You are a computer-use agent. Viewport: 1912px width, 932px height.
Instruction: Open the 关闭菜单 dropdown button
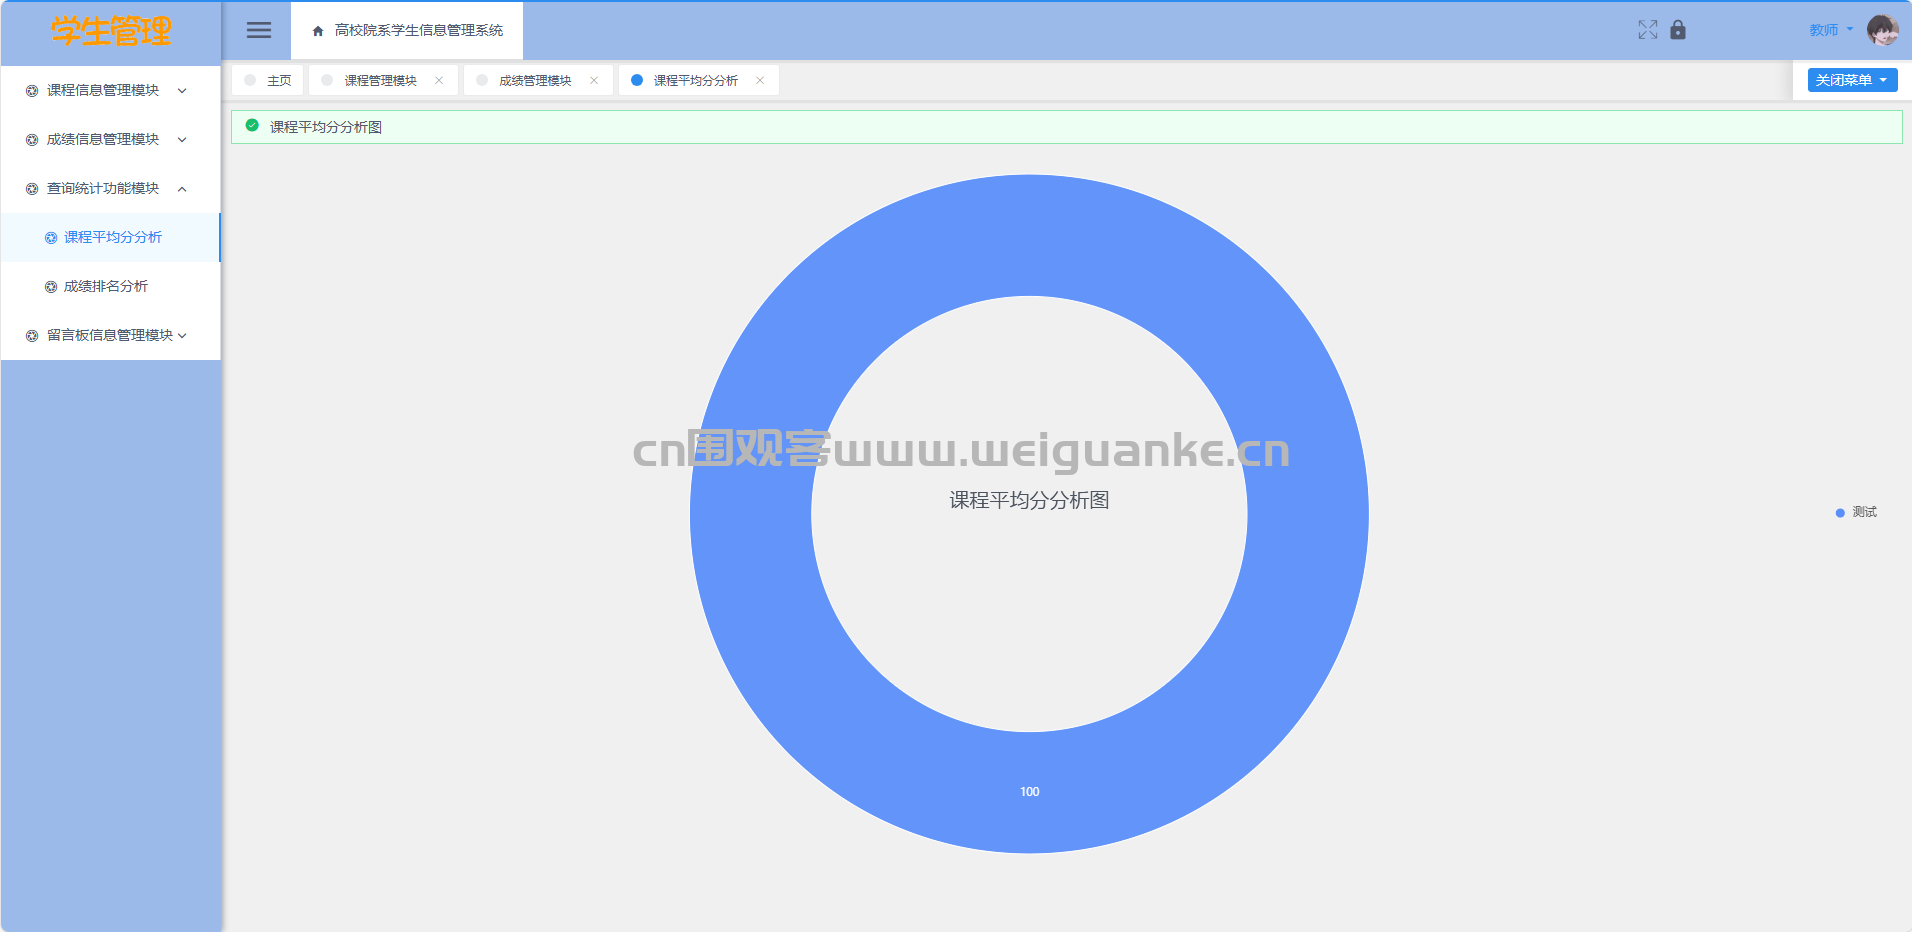[x=1851, y=80]
